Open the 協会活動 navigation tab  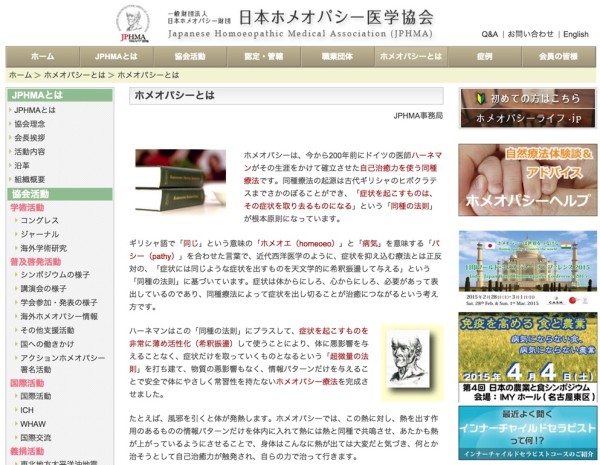(190, 57)
